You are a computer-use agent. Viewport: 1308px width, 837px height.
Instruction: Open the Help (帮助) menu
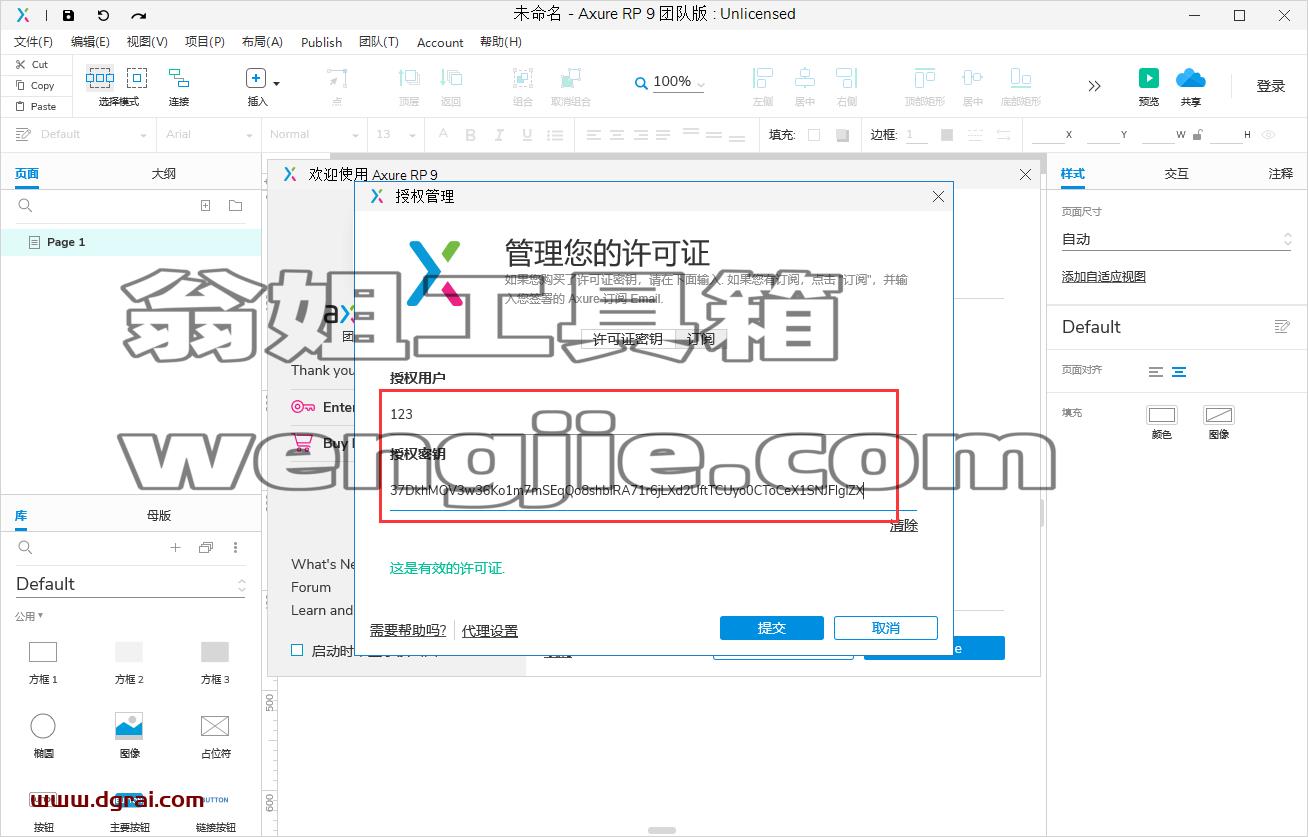pyautogui.click(x=501, y=42)
